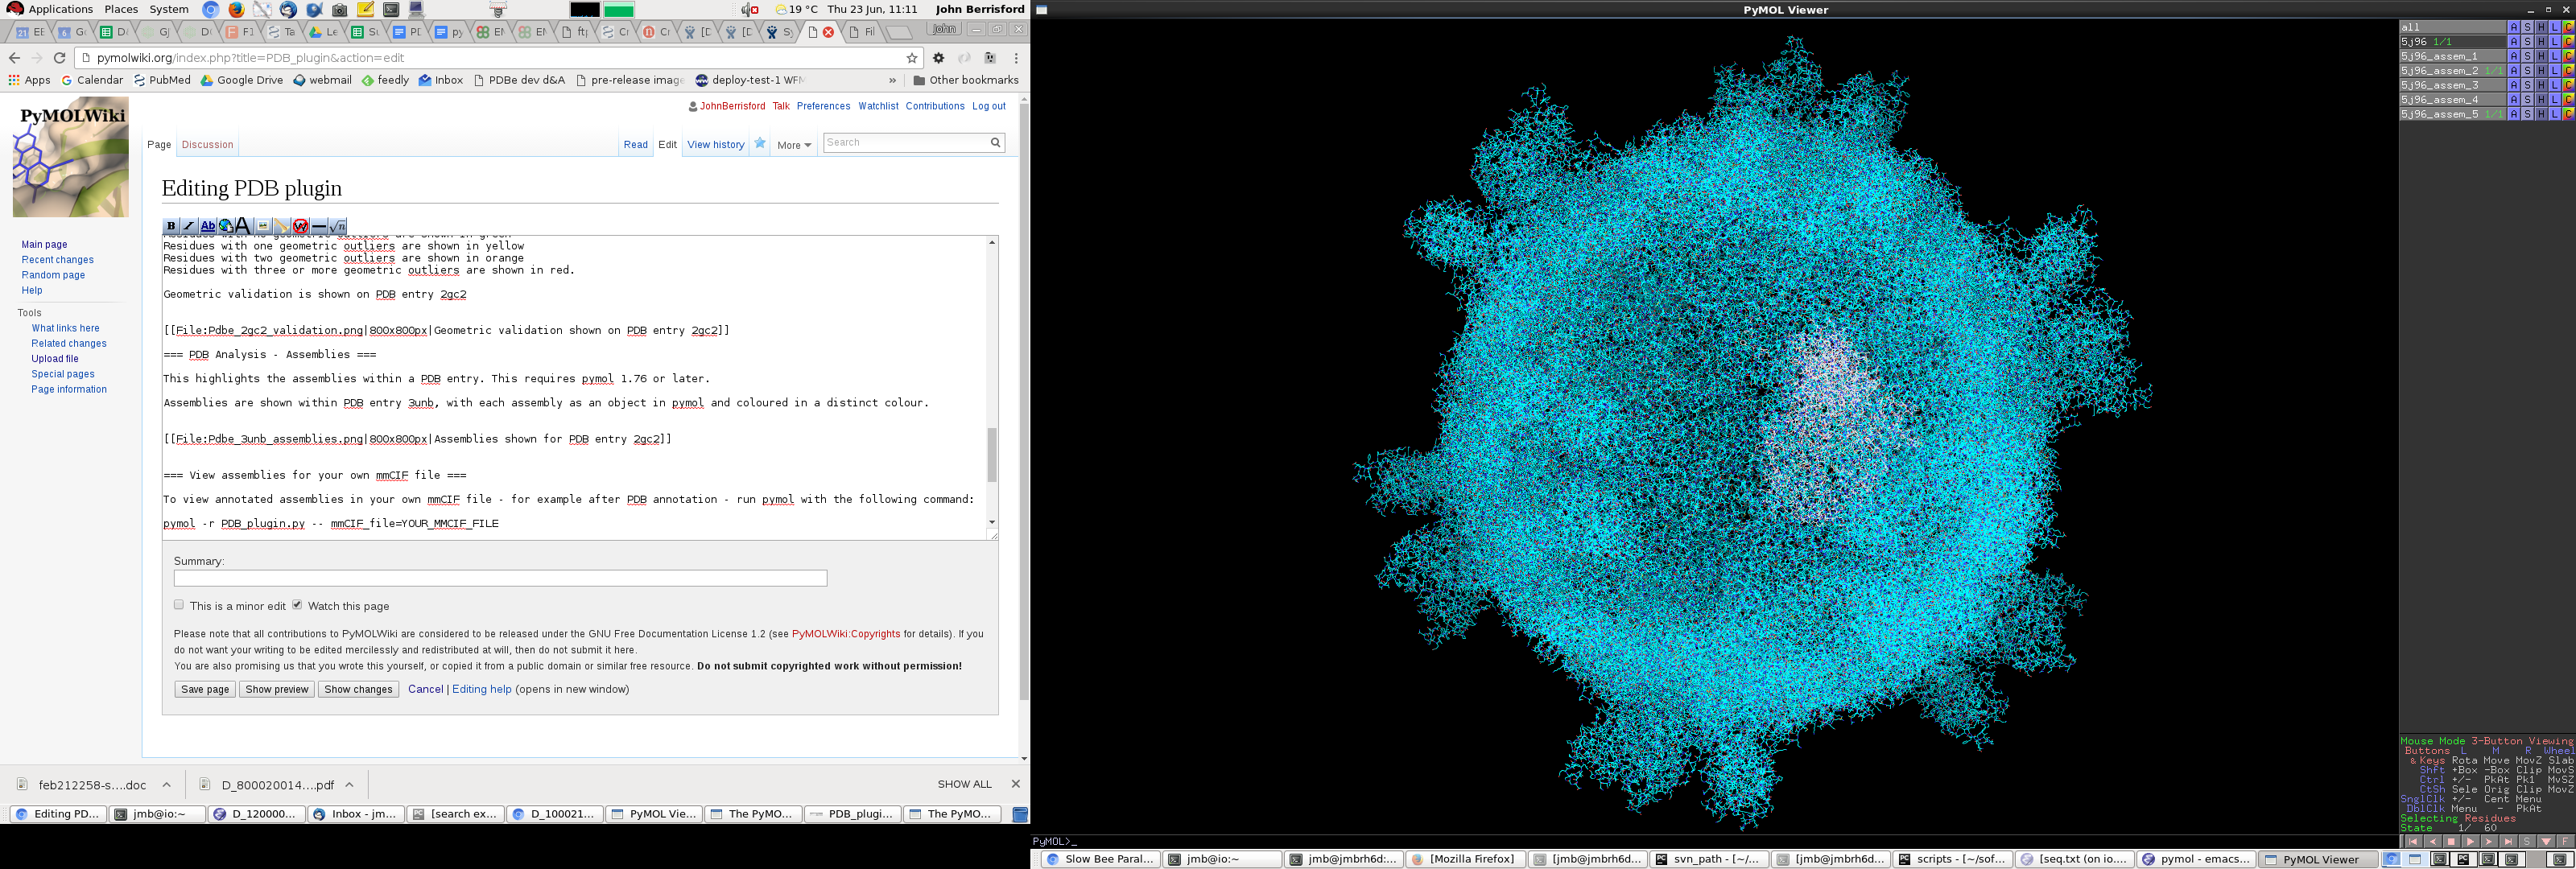The width and height of the screenshot is (2576, 869).
Task: Open Action menu for 5j96_assem_1
Action: [x=2513, y=57]
